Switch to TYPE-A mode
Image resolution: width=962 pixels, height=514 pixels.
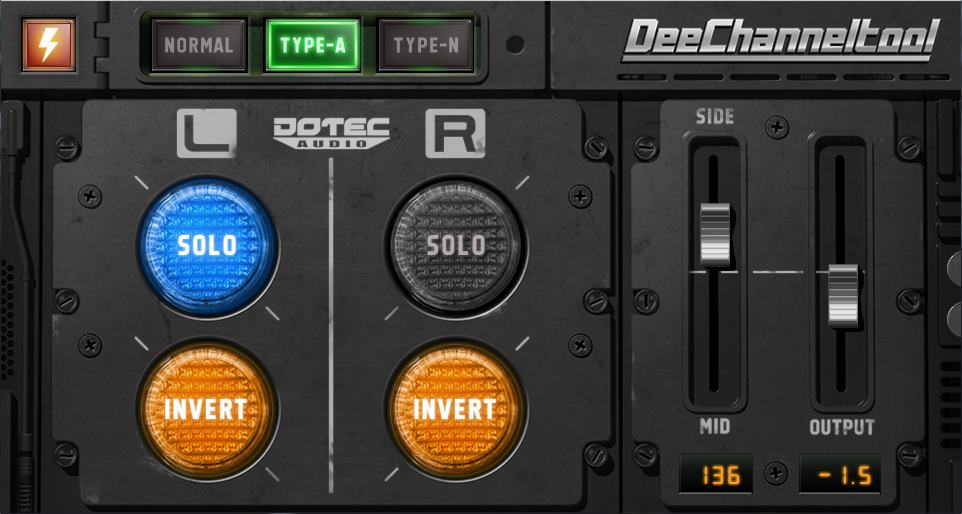(x=312, y=45)
